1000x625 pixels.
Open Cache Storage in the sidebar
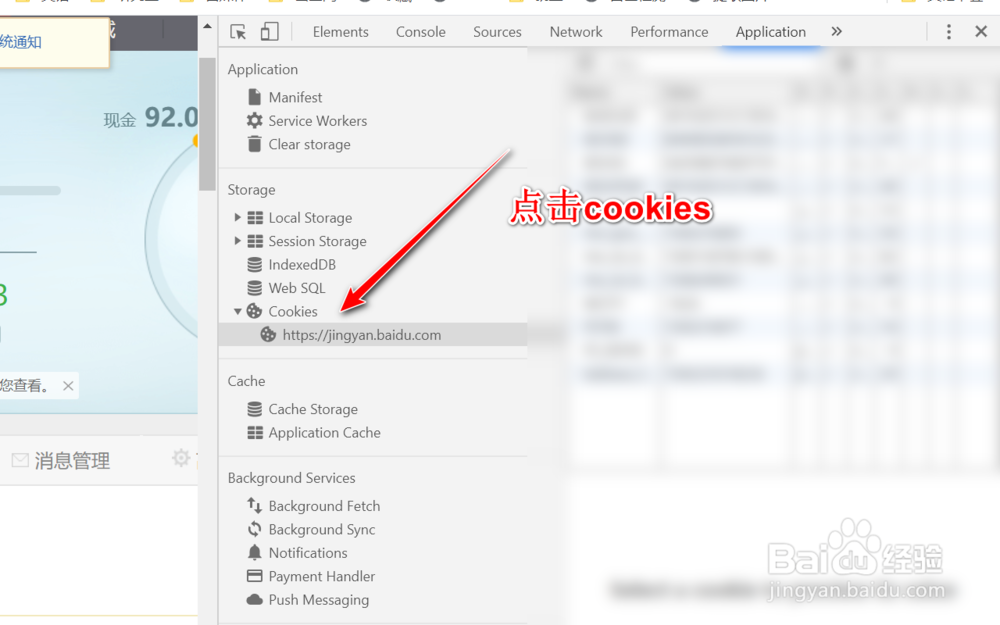[x=312, y=409]
